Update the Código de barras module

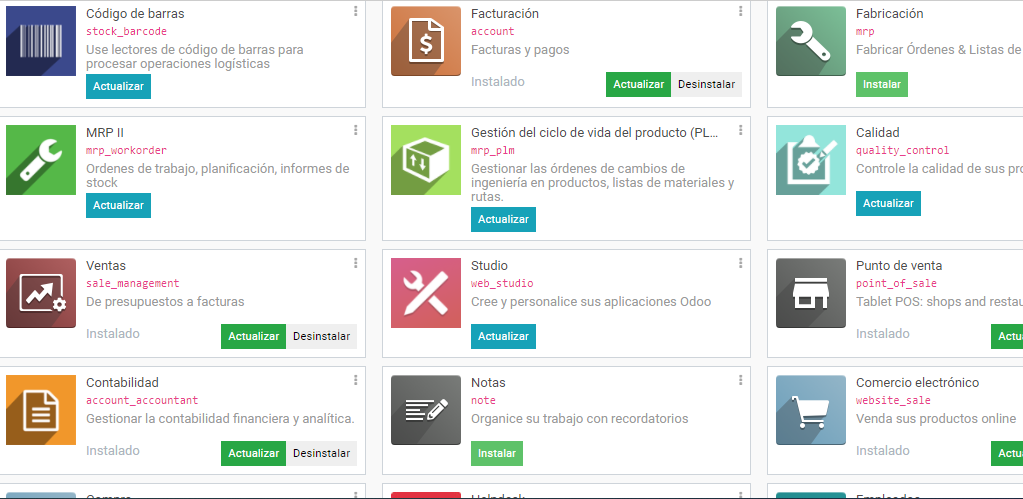(x=118, y=86)
